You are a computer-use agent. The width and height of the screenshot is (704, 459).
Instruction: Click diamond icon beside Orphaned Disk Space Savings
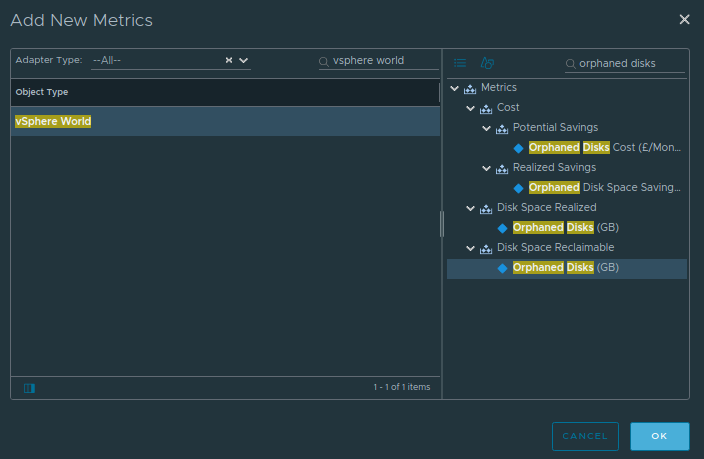(519, 188)
